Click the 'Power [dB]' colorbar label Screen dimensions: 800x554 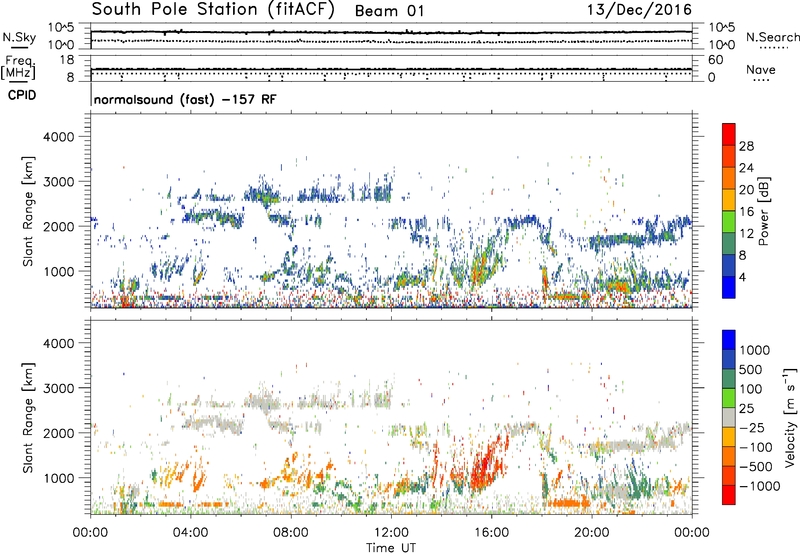click(x=763, y=211)
